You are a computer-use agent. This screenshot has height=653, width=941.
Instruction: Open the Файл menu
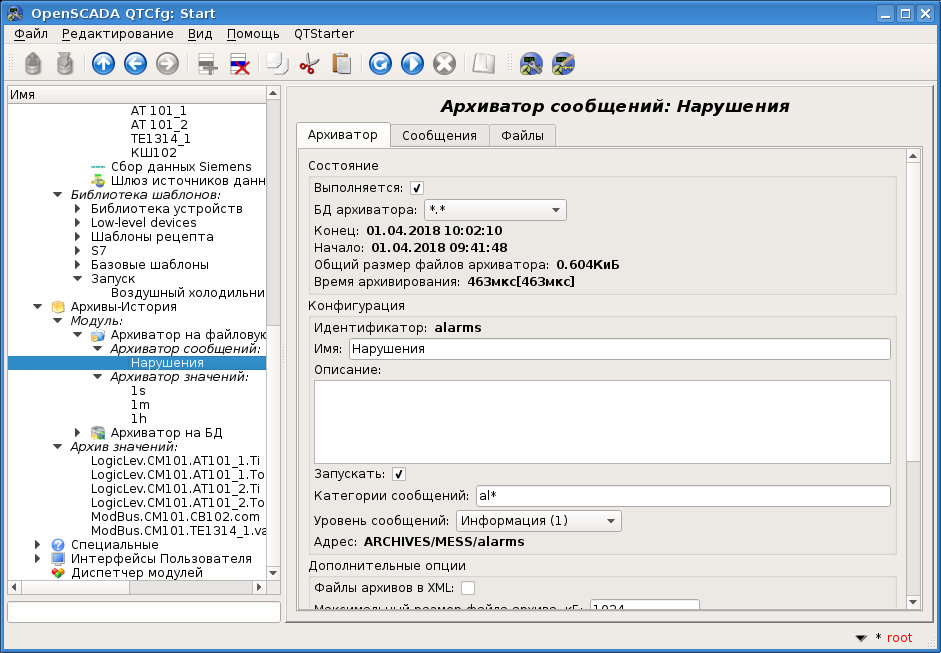[31, 34]
